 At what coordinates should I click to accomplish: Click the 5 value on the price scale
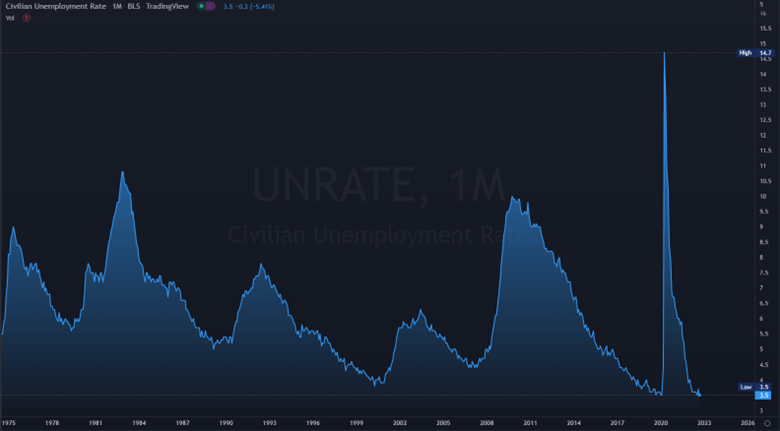pyautogui.click(x=761, y=349)
